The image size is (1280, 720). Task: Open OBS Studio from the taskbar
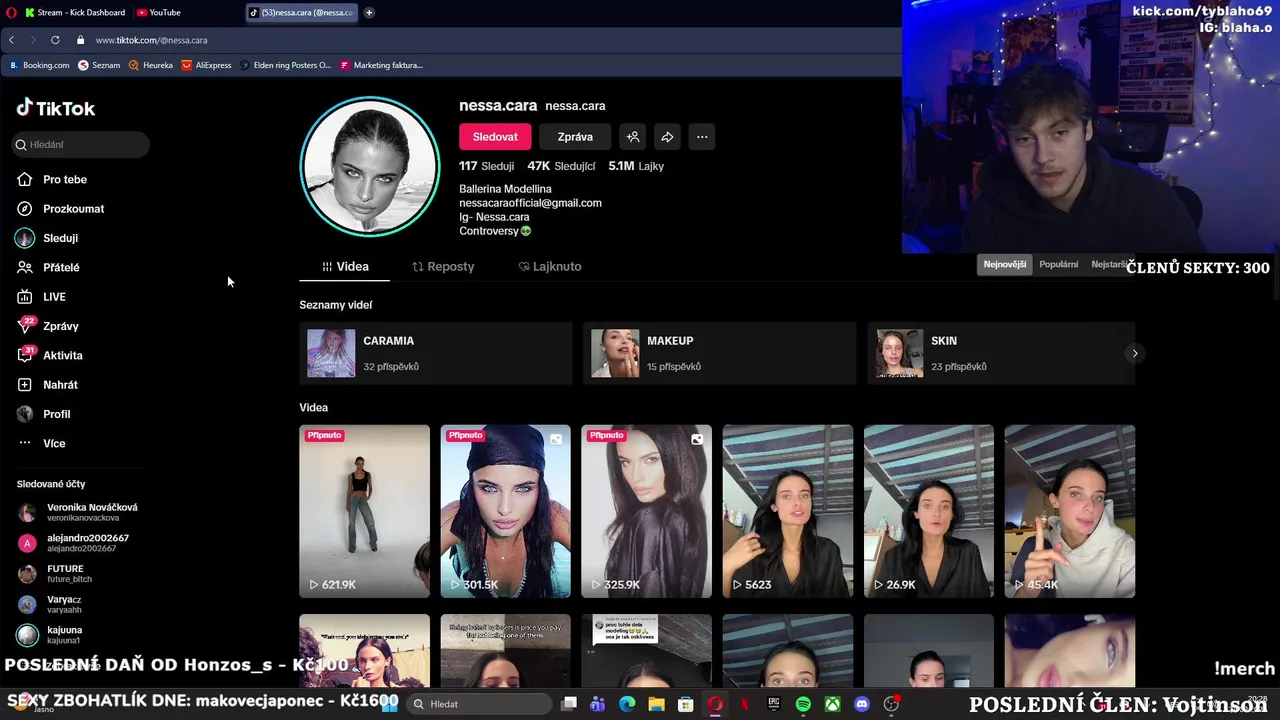[x=891, y=704]
